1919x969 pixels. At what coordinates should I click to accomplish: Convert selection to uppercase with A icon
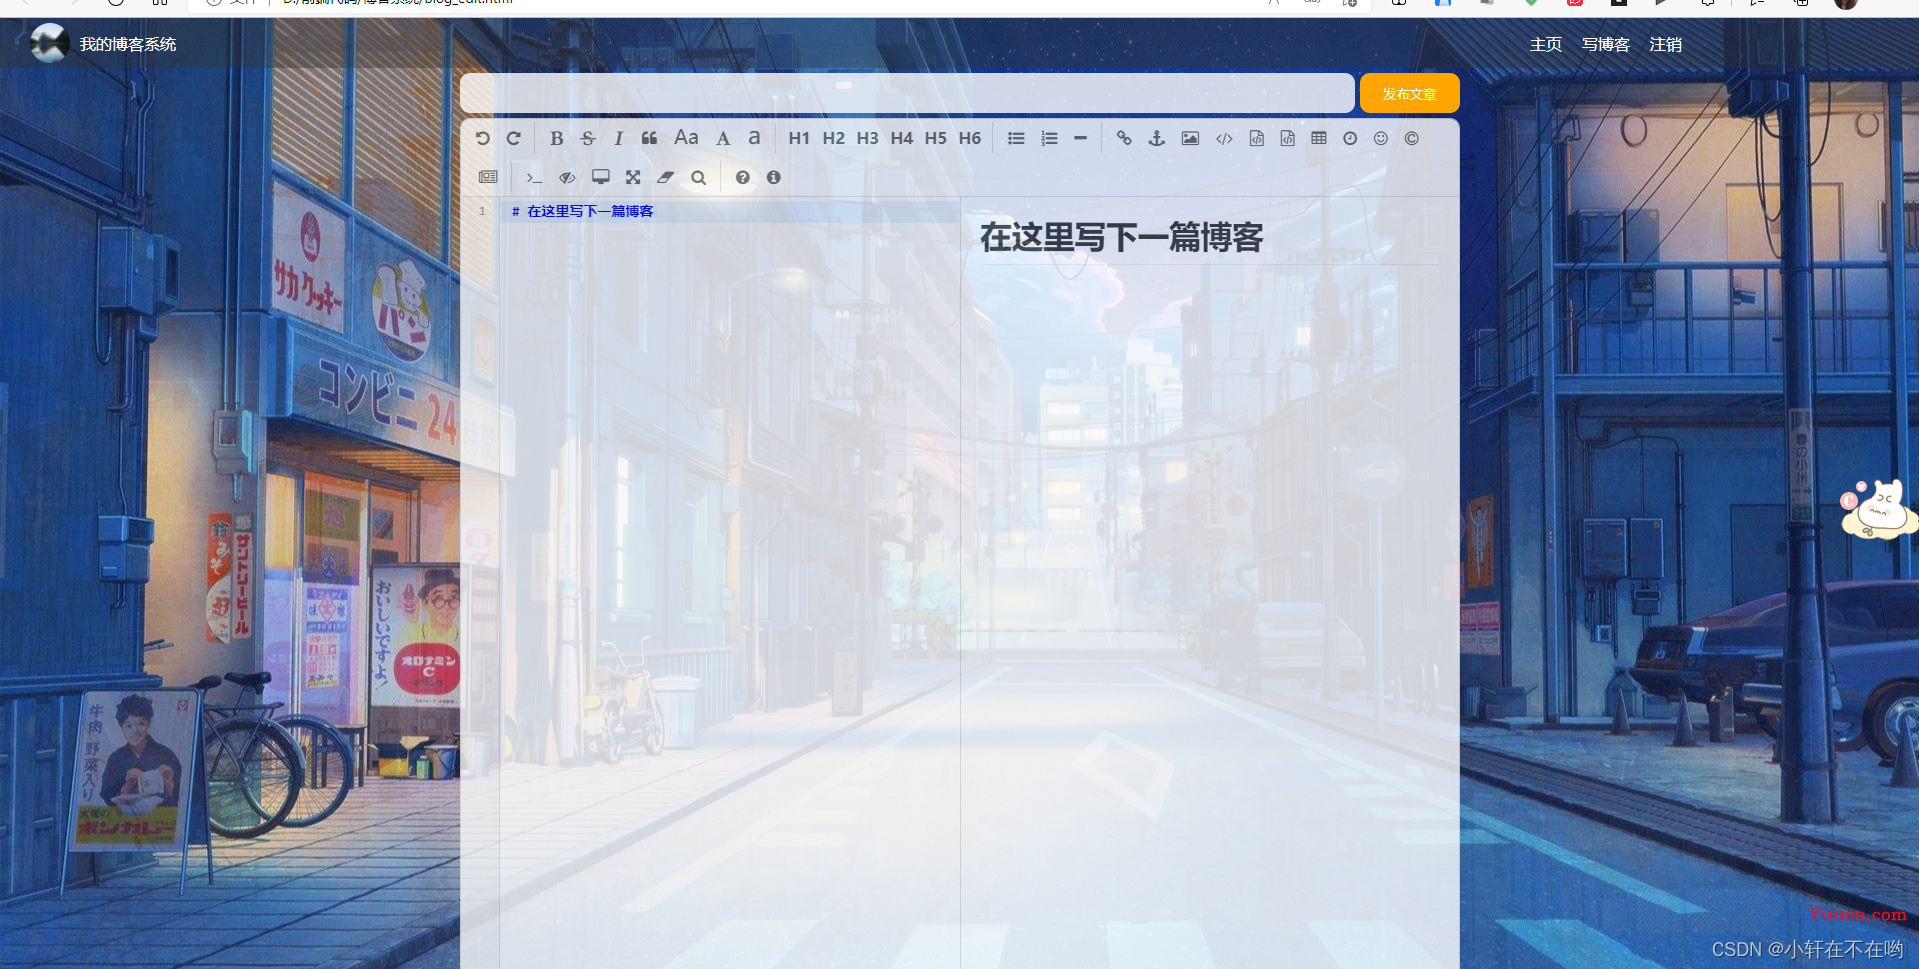point(723,138)
